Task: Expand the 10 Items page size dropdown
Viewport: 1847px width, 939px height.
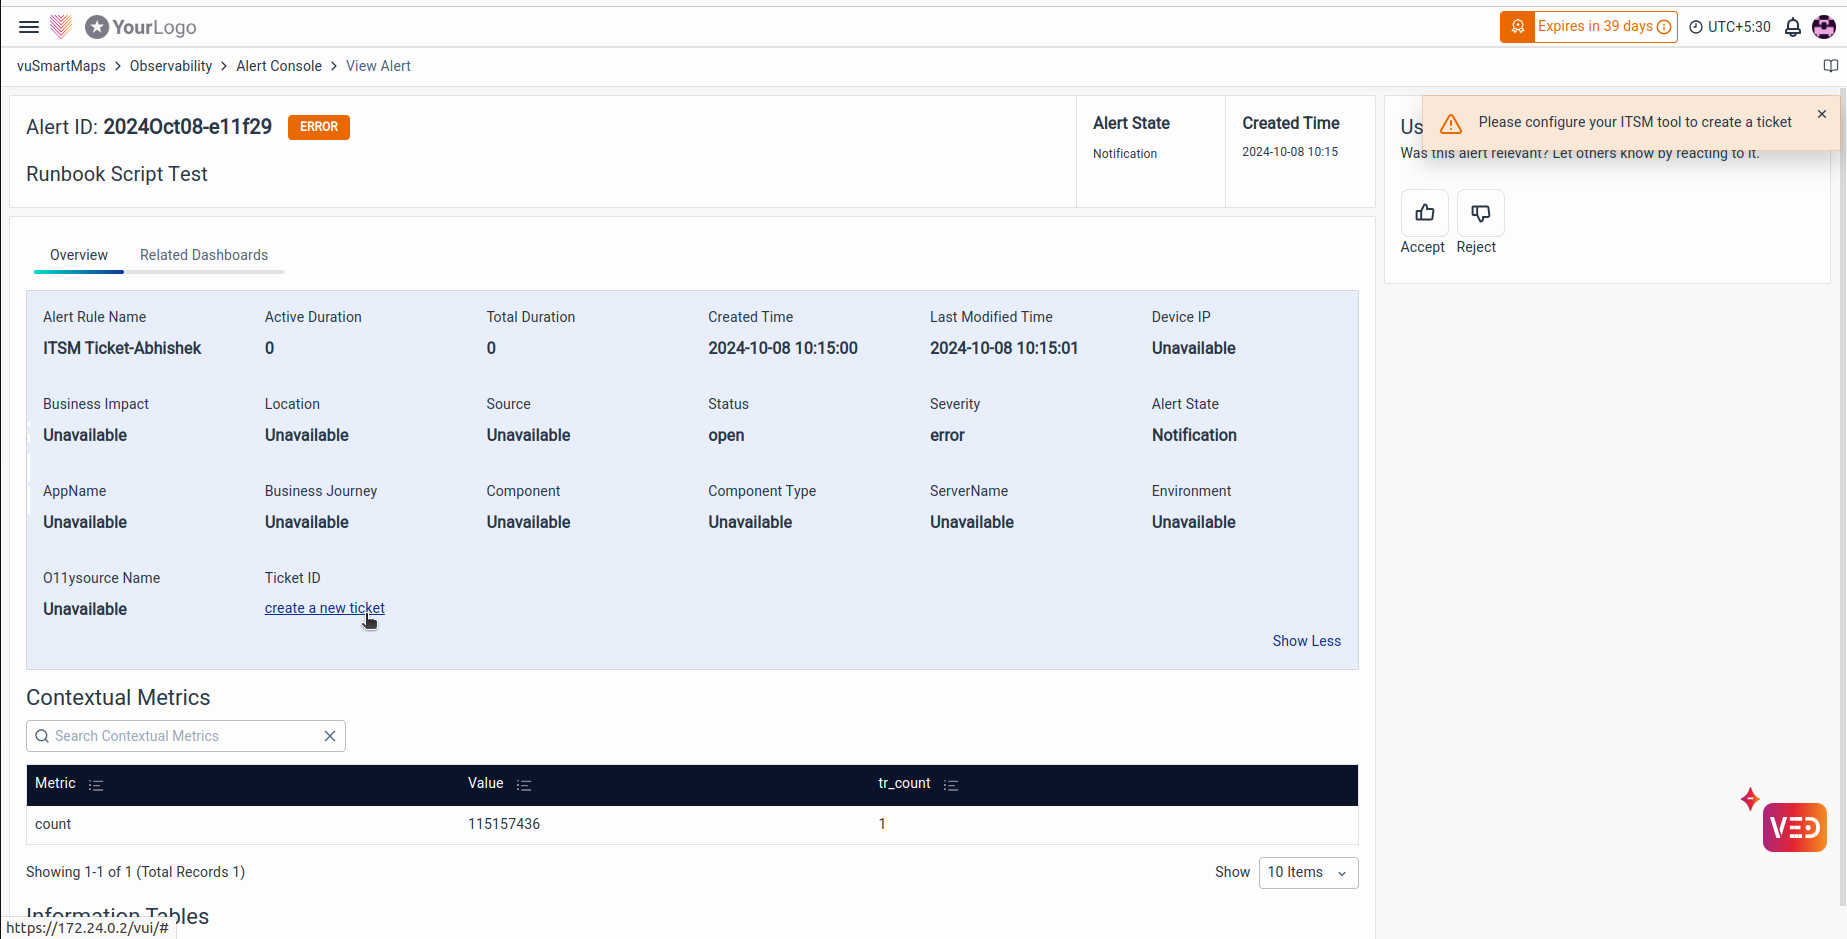Action: (x=1307, y=873)
